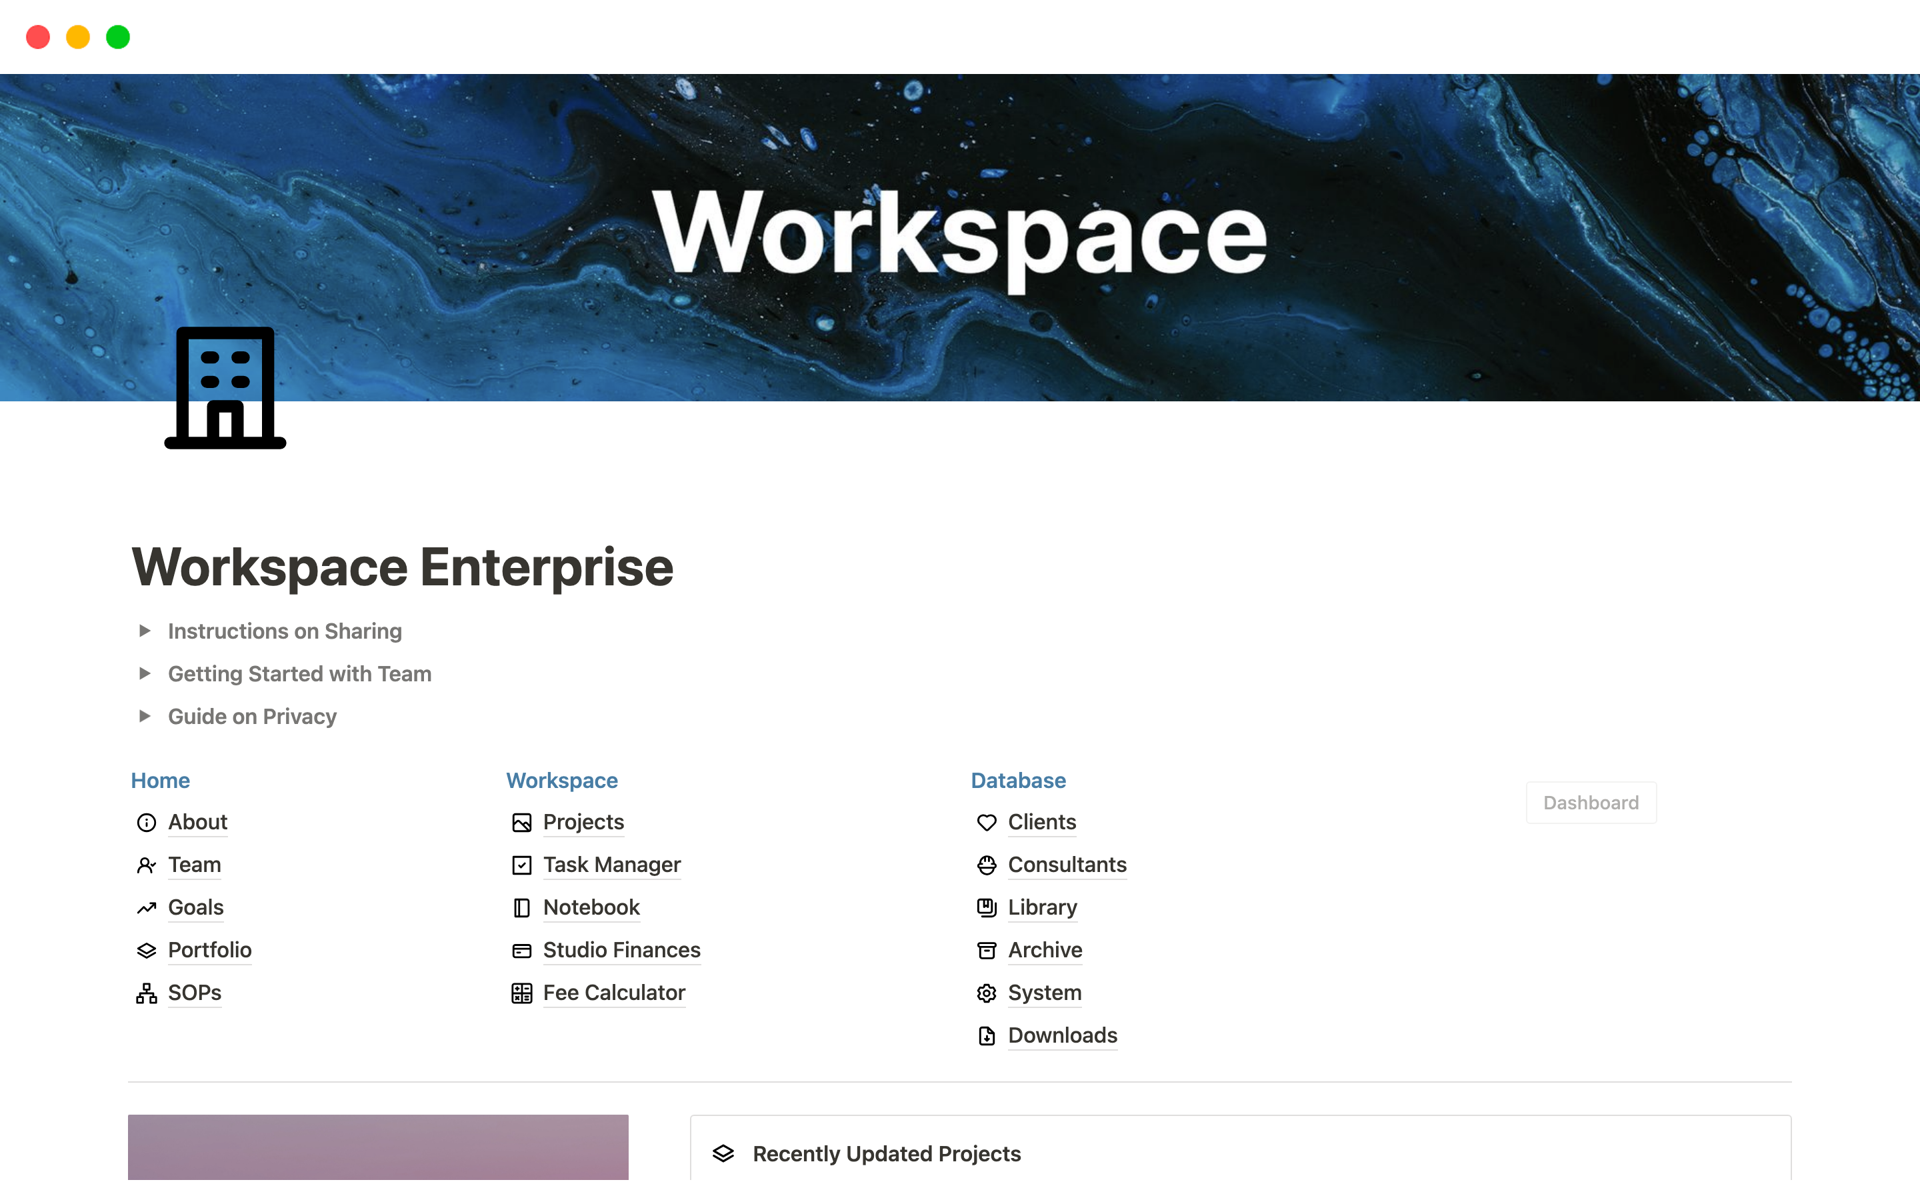Open the Dashboard button
This screenshot has width=1920, height=1200.
[x=1590, y=803]
